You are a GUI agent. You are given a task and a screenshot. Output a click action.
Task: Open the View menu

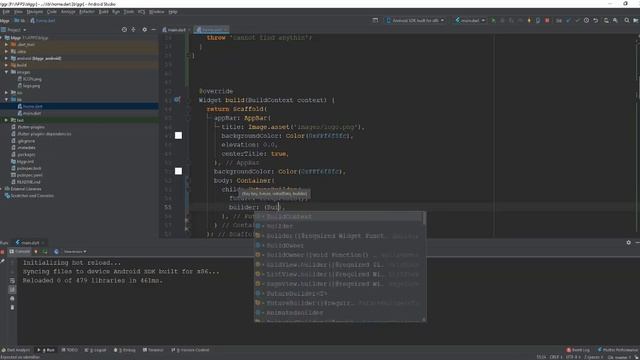click(18, 12)
